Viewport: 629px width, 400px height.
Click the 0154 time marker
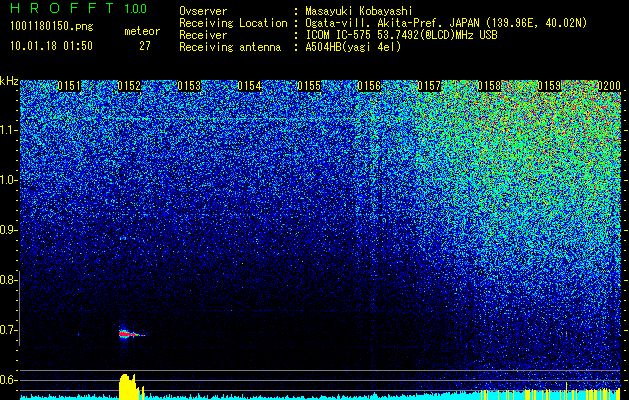249,86
